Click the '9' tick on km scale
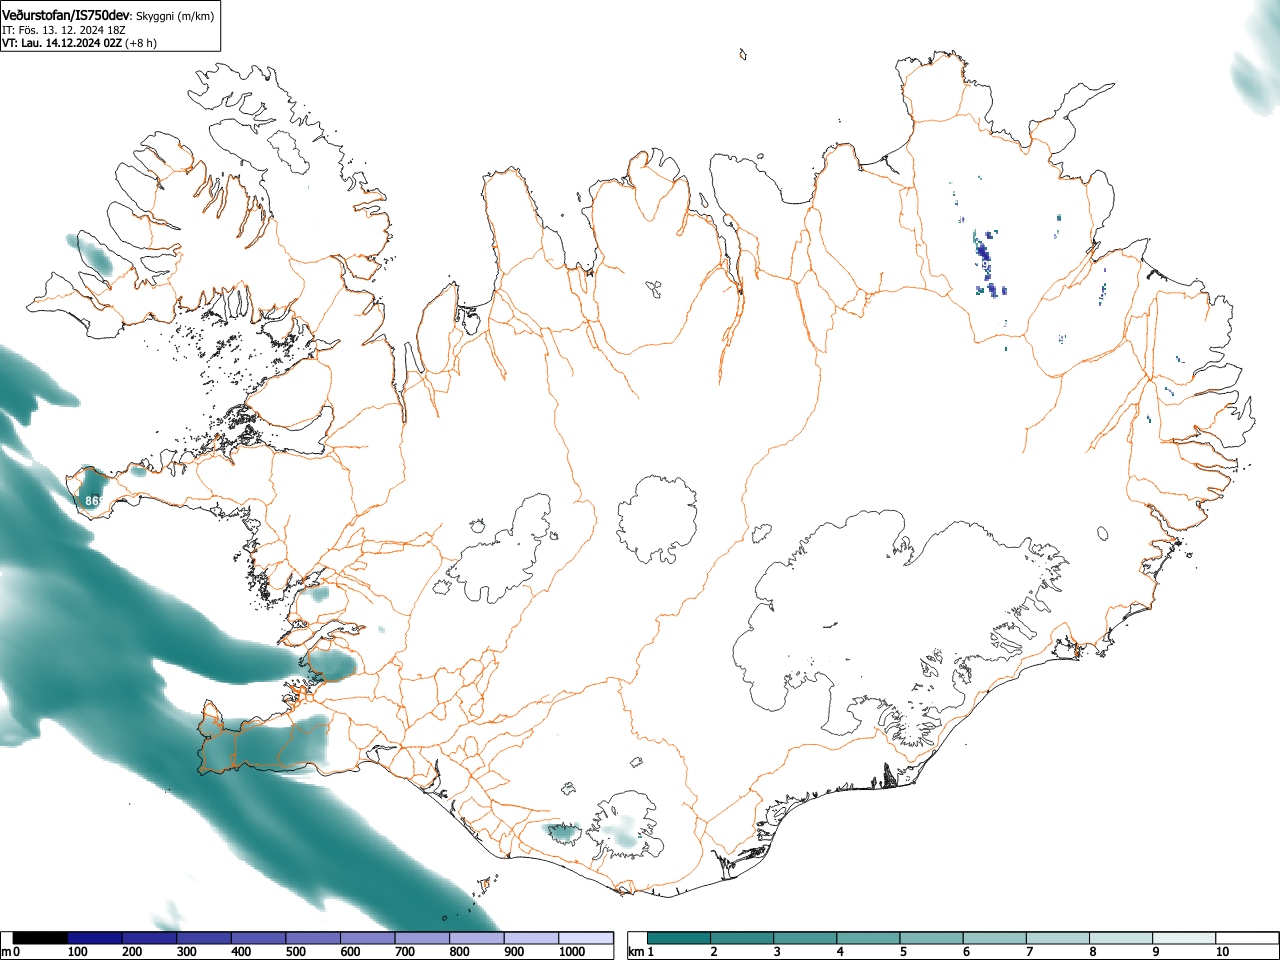Image resolution: width=1280 pixels, height=960 pixels. (x=1157, y=952)
